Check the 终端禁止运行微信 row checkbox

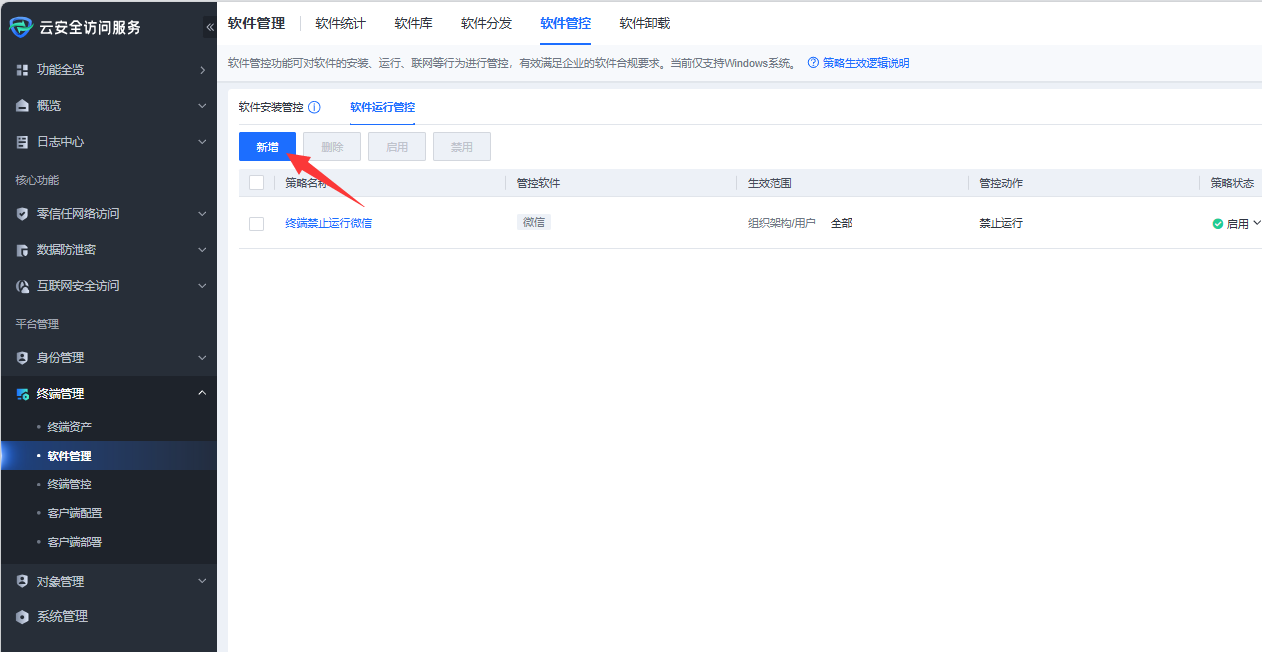(x=256, y=224)
